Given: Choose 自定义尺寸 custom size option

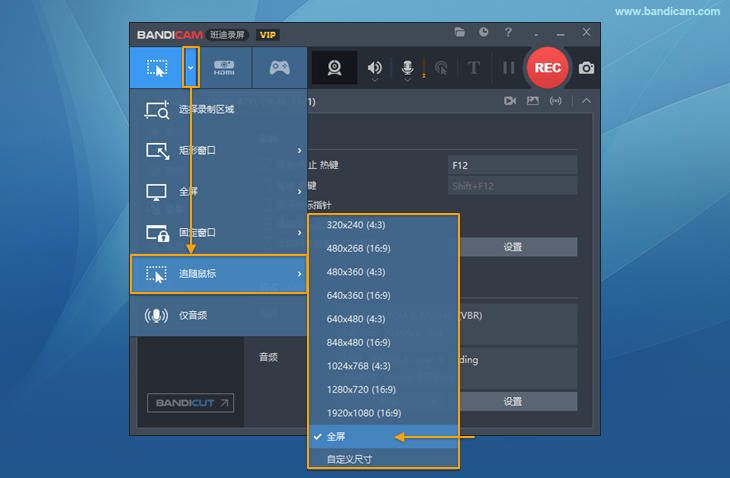Looking at the screenshot, I should tap(384, 459).
